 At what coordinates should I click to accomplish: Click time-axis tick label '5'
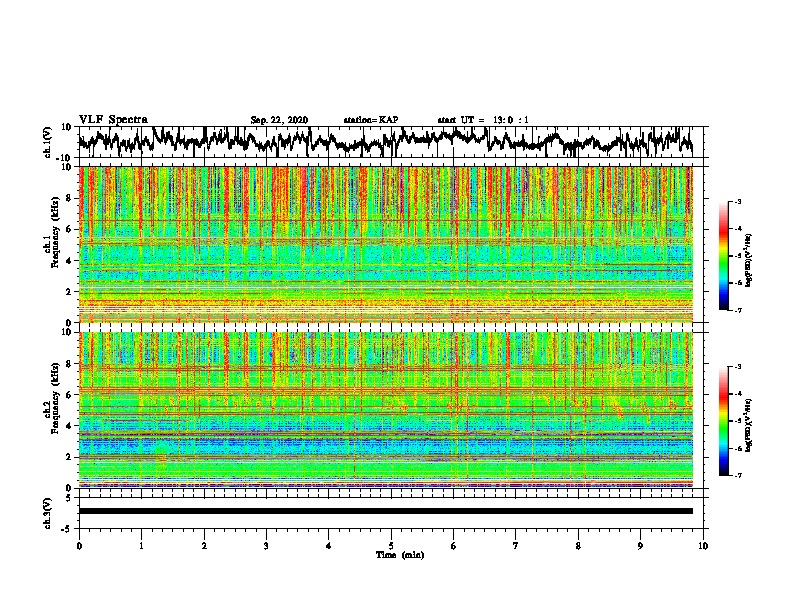[x=391, y=546]
